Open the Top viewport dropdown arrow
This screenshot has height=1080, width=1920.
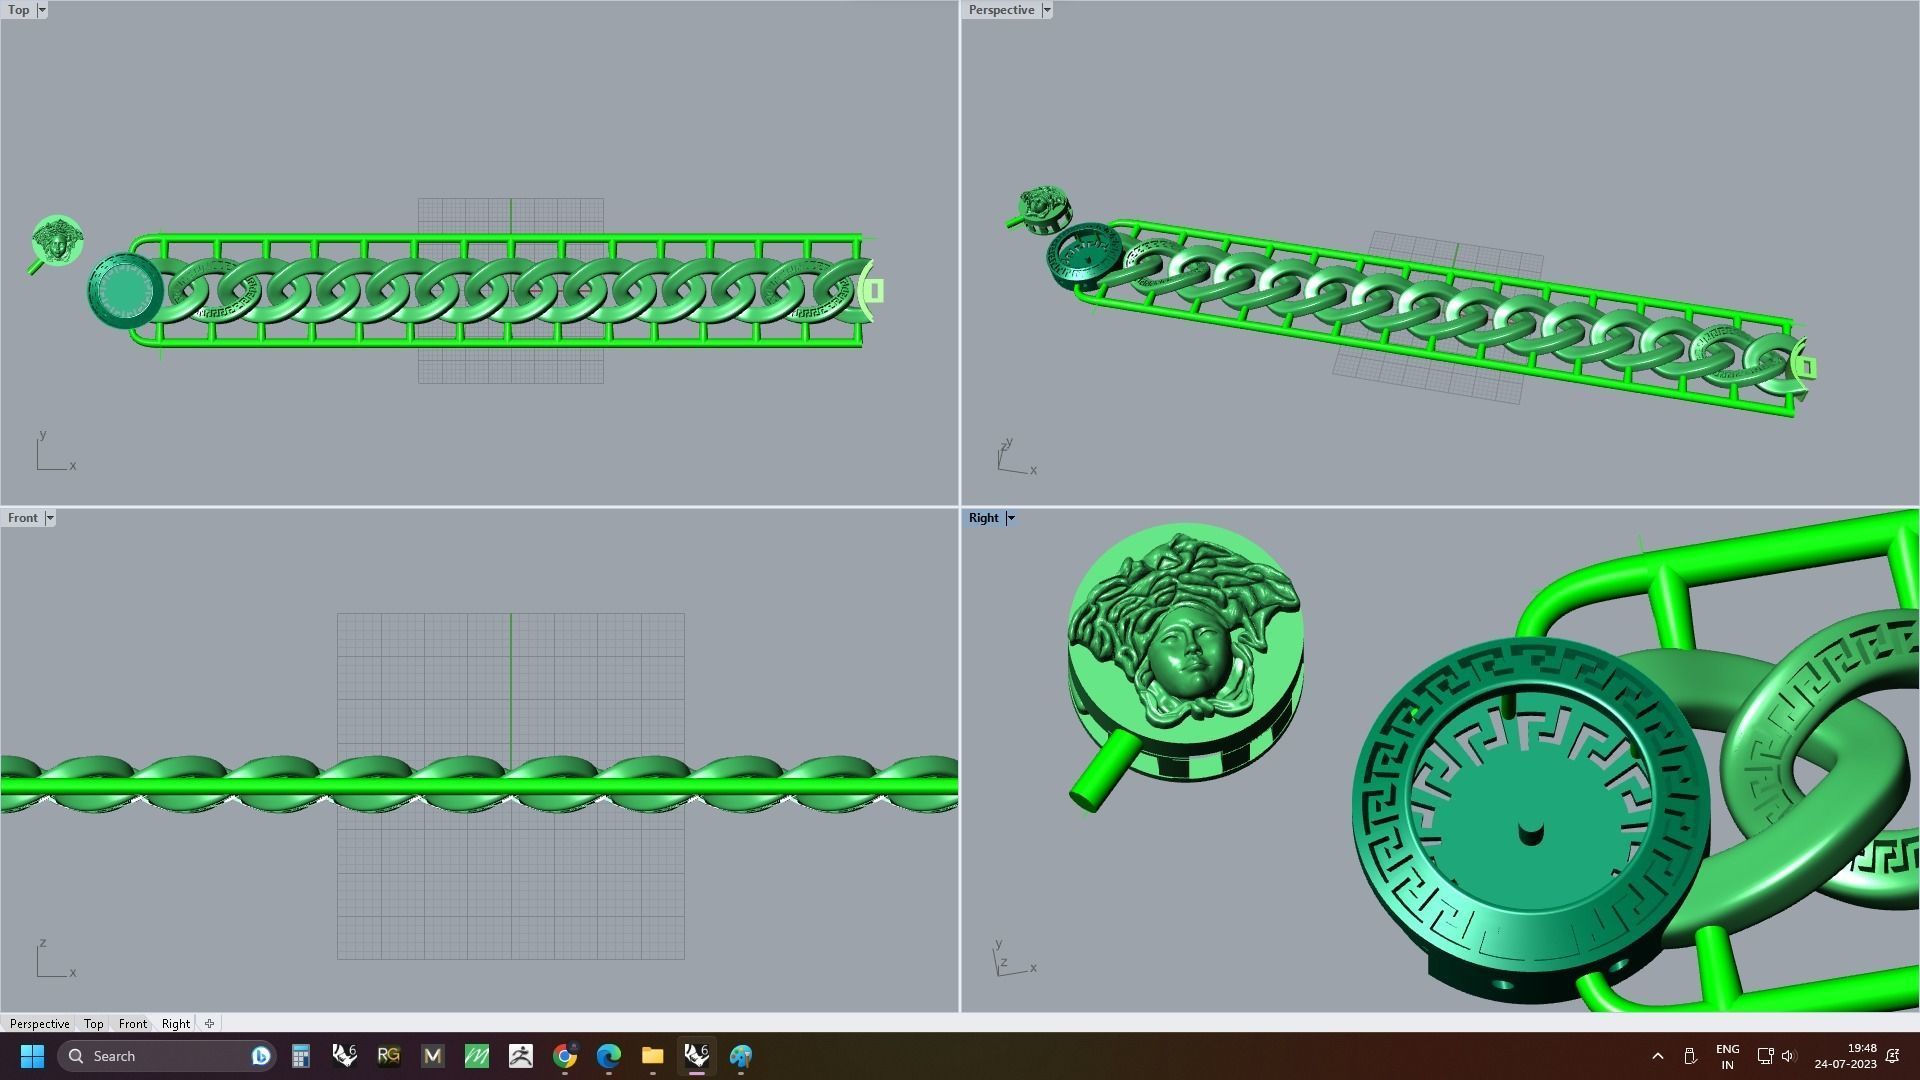[42, 10]
